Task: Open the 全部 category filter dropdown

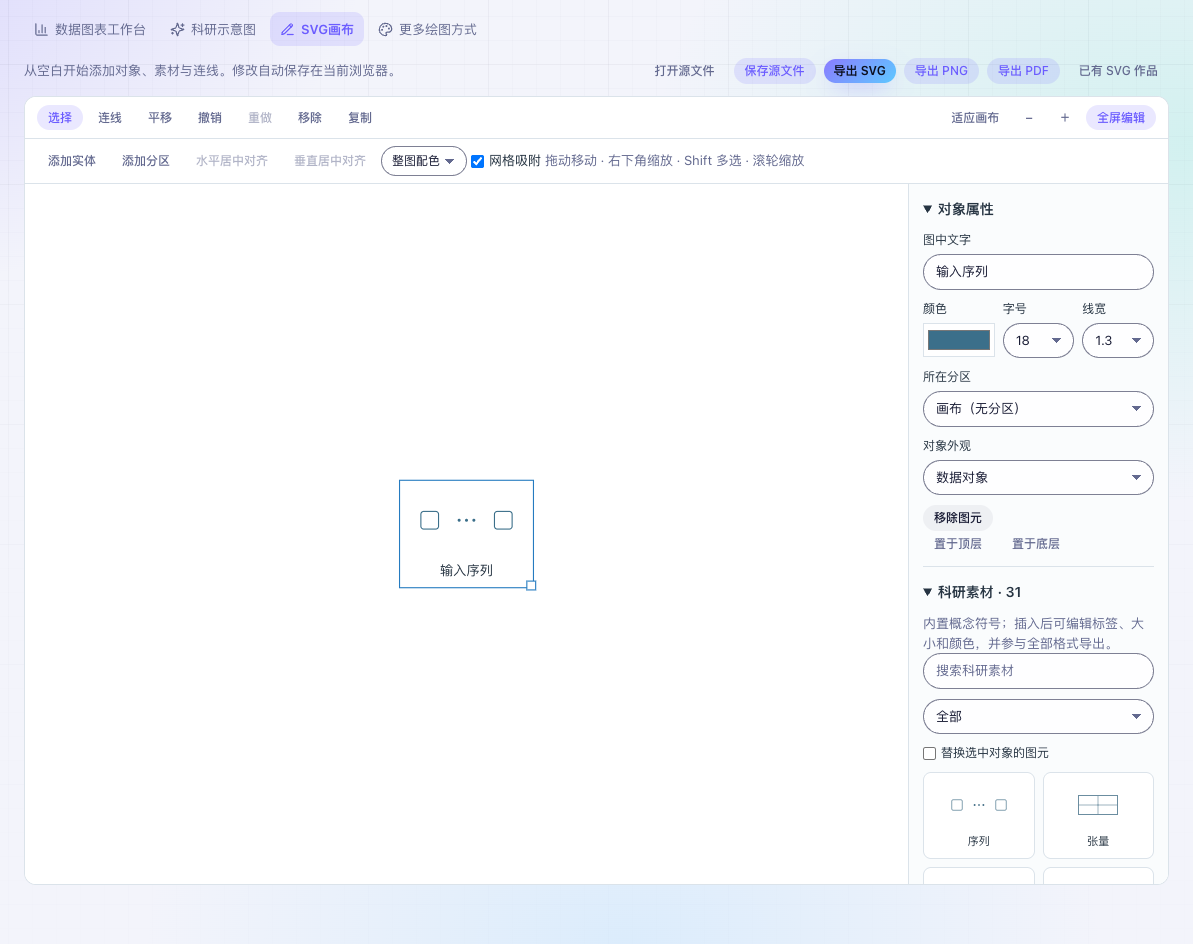Action: click(1039, 717)
